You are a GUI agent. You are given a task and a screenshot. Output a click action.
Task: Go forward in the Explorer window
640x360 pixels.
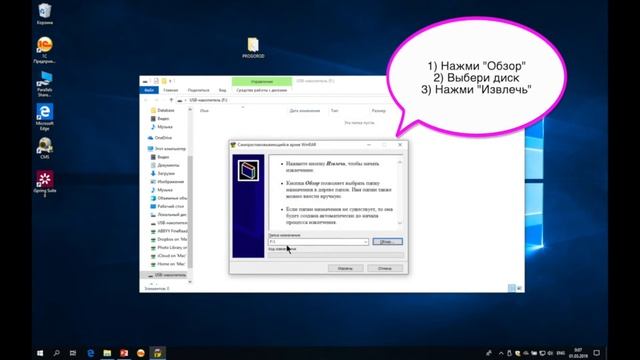coord(156,100)
